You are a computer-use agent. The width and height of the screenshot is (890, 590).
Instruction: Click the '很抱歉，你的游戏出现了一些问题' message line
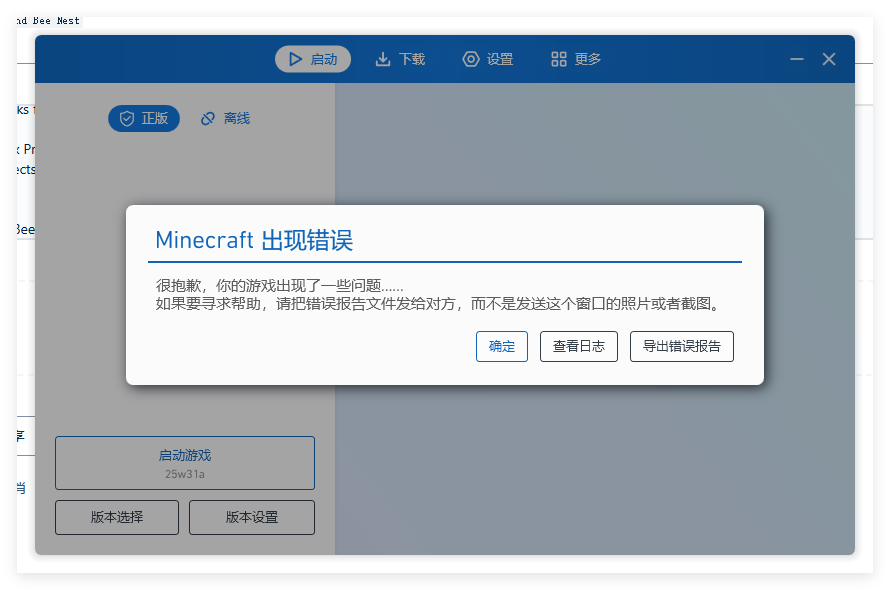point(279,286)
